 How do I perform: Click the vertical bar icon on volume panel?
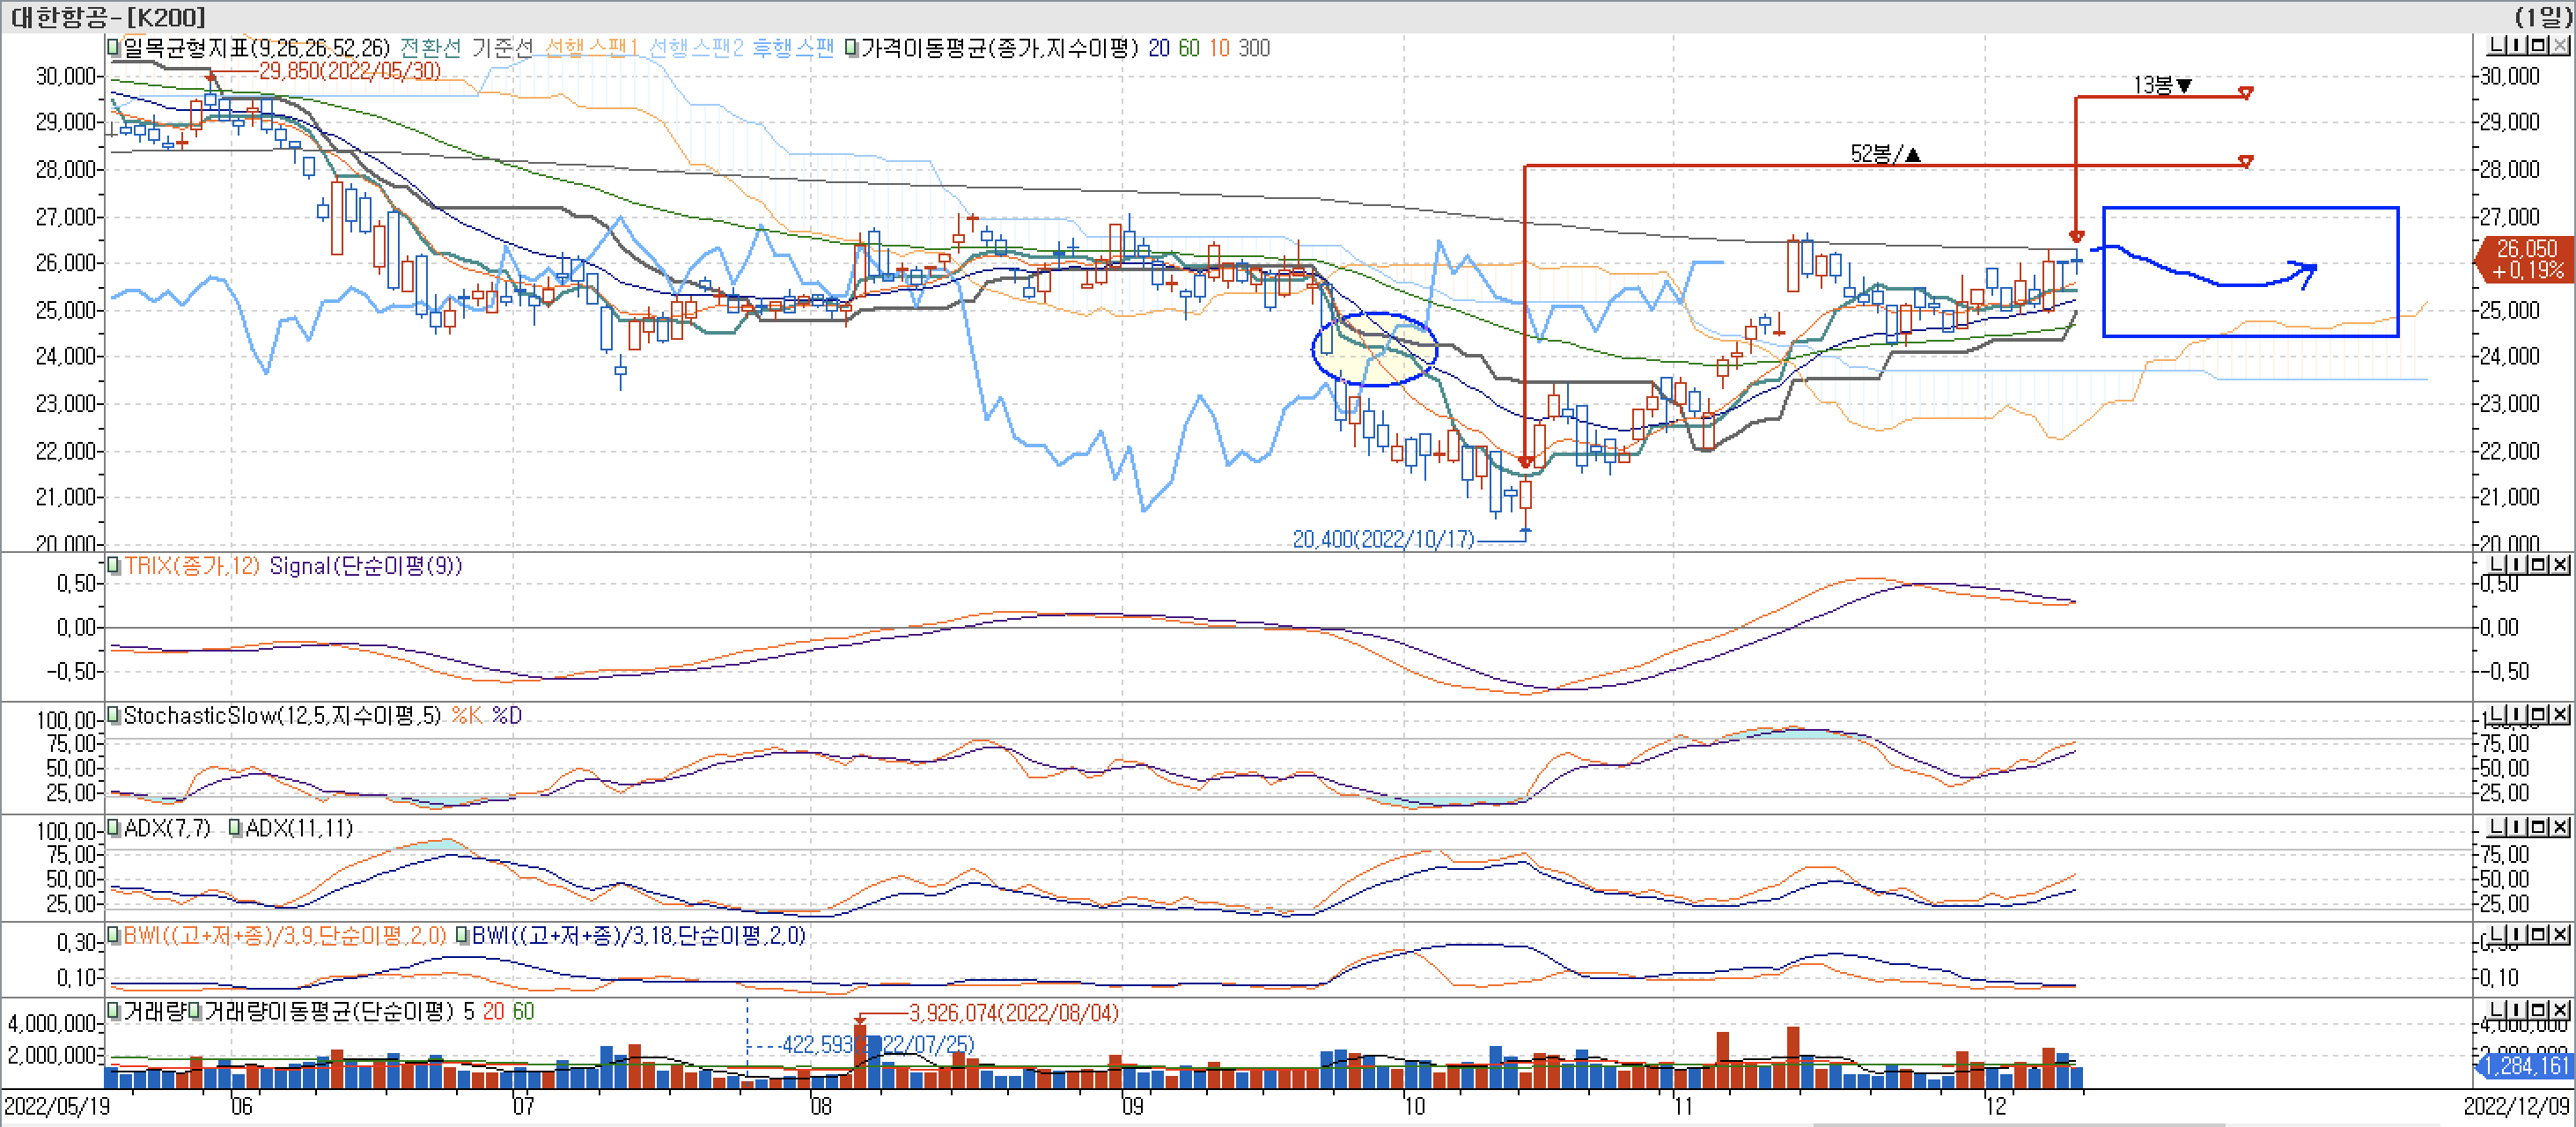[2516, 1010]
